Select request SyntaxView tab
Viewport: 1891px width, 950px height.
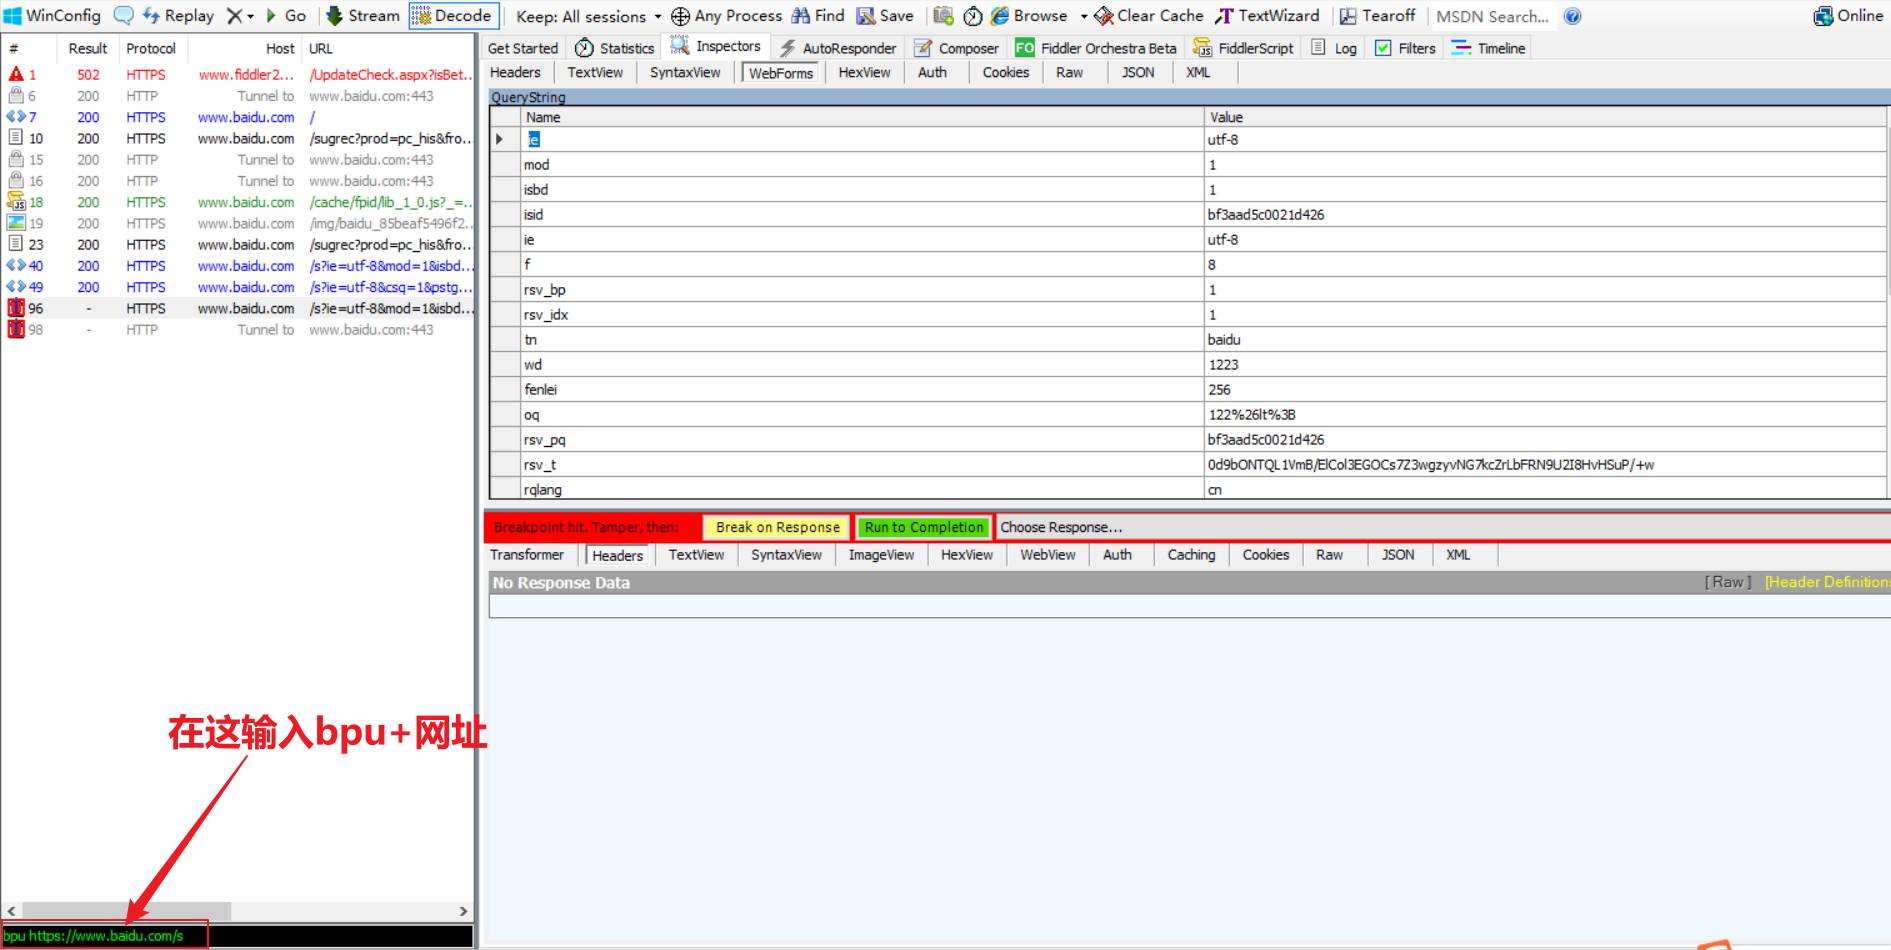coord(685,72)
